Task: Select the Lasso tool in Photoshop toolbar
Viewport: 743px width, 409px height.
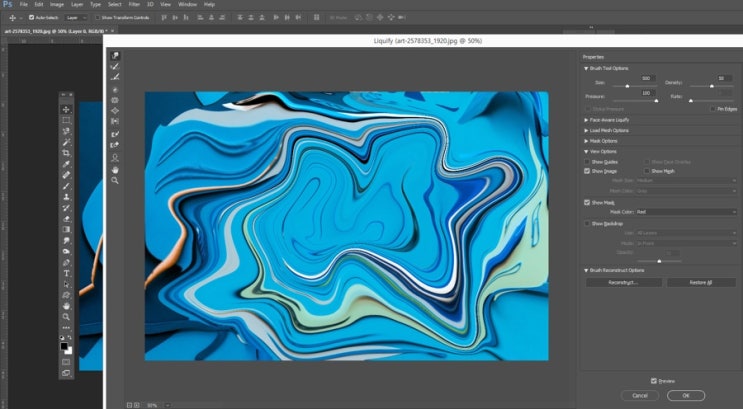Action: pos(66,131)
